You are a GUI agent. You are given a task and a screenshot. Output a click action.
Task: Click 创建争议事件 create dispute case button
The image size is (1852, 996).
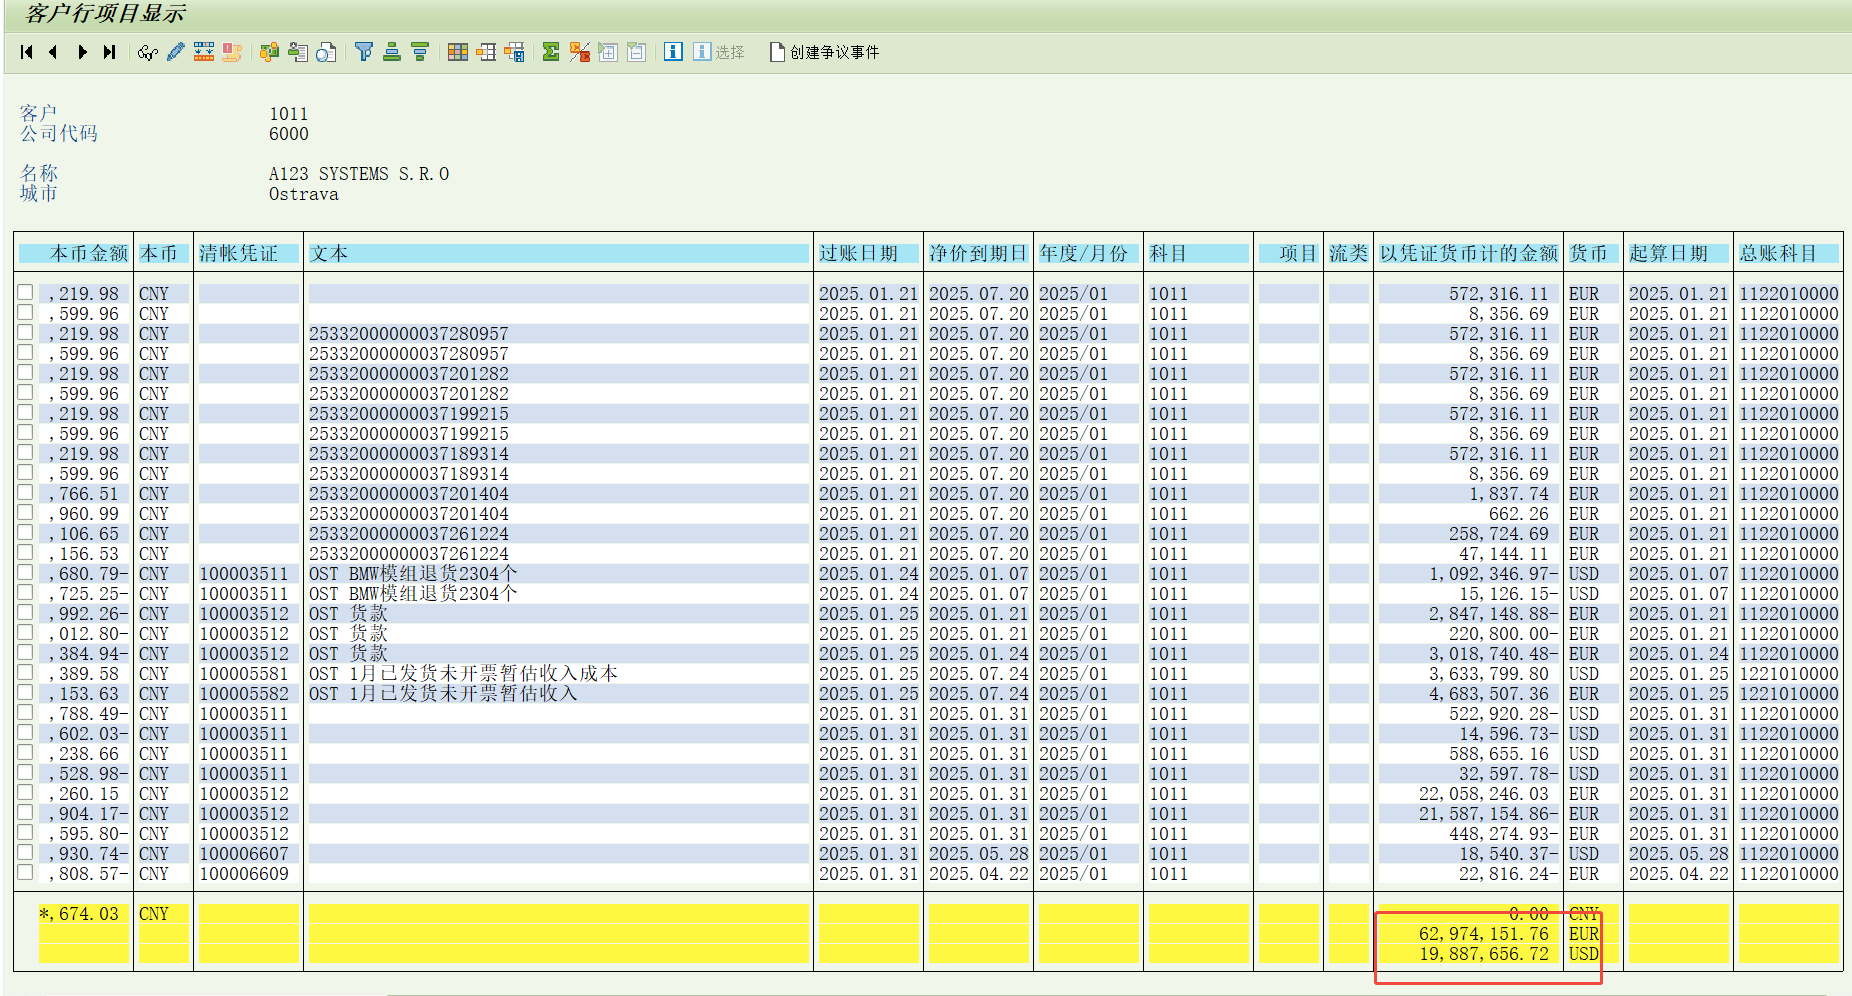pyautogui.click(x=825, y=52)
